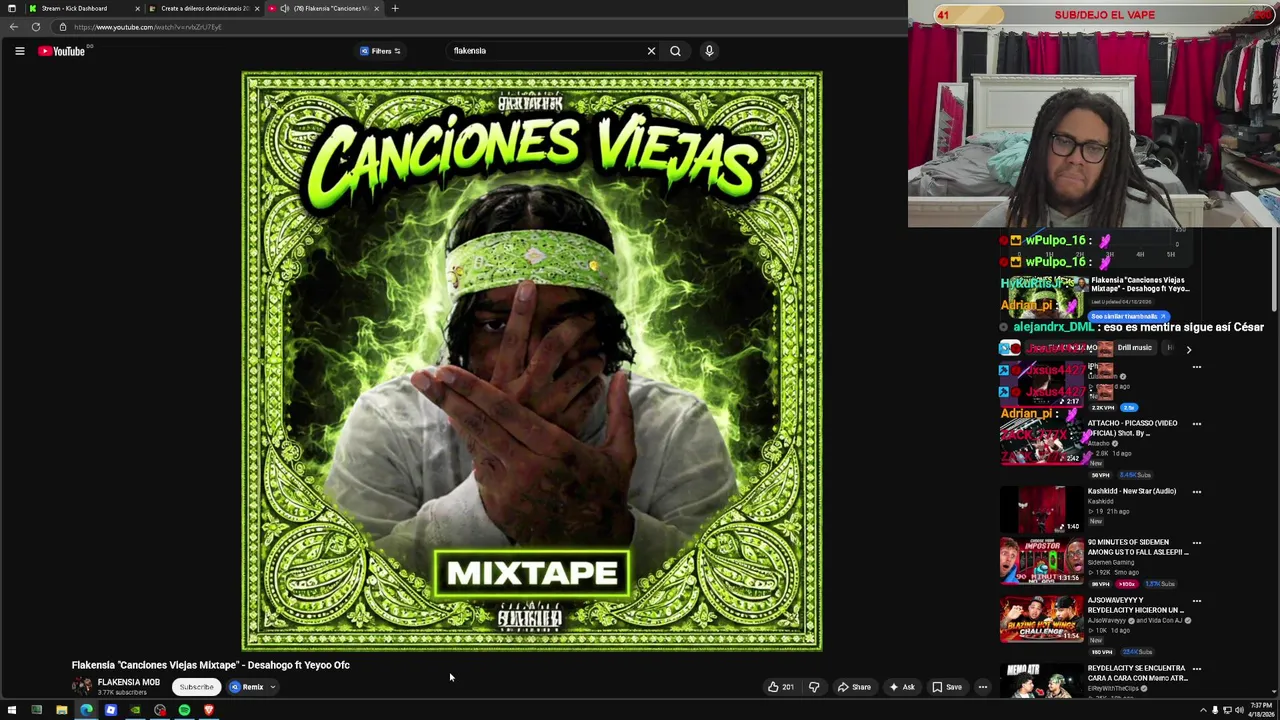
Task: Click the address bar URL
Action: click(x=148, y=27)
